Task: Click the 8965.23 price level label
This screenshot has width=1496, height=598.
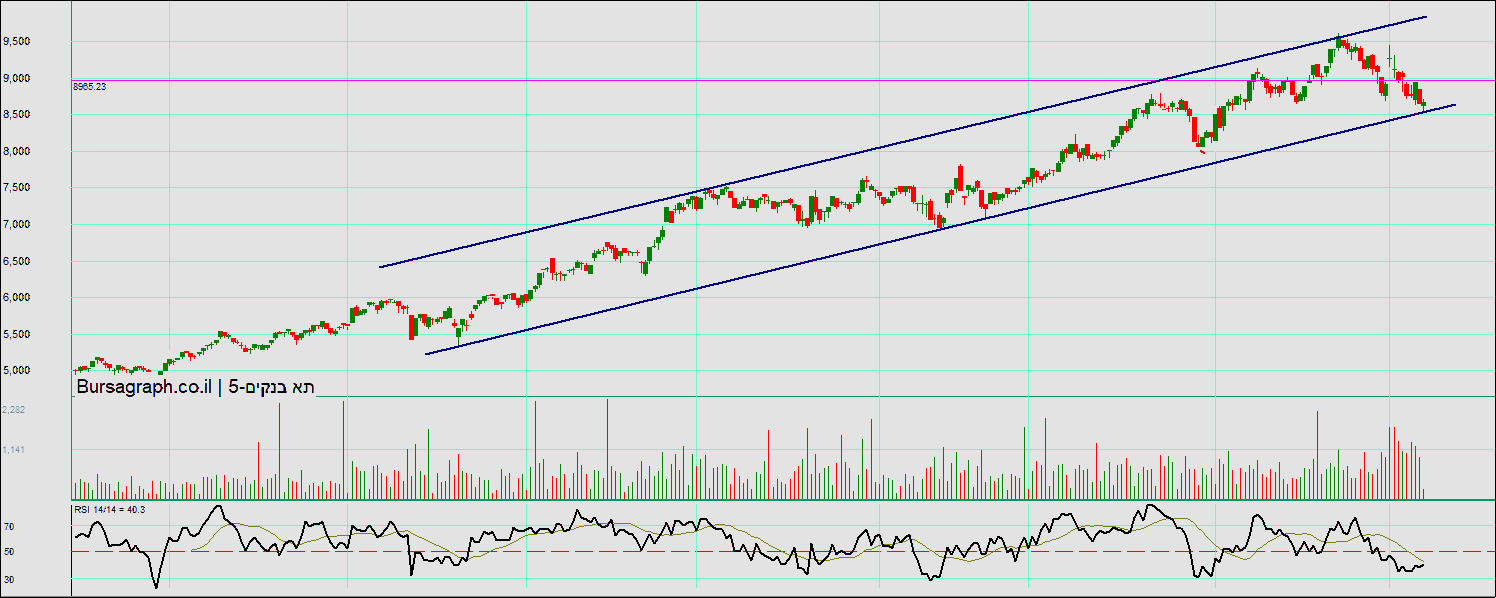Action: (x=89, y=87)
